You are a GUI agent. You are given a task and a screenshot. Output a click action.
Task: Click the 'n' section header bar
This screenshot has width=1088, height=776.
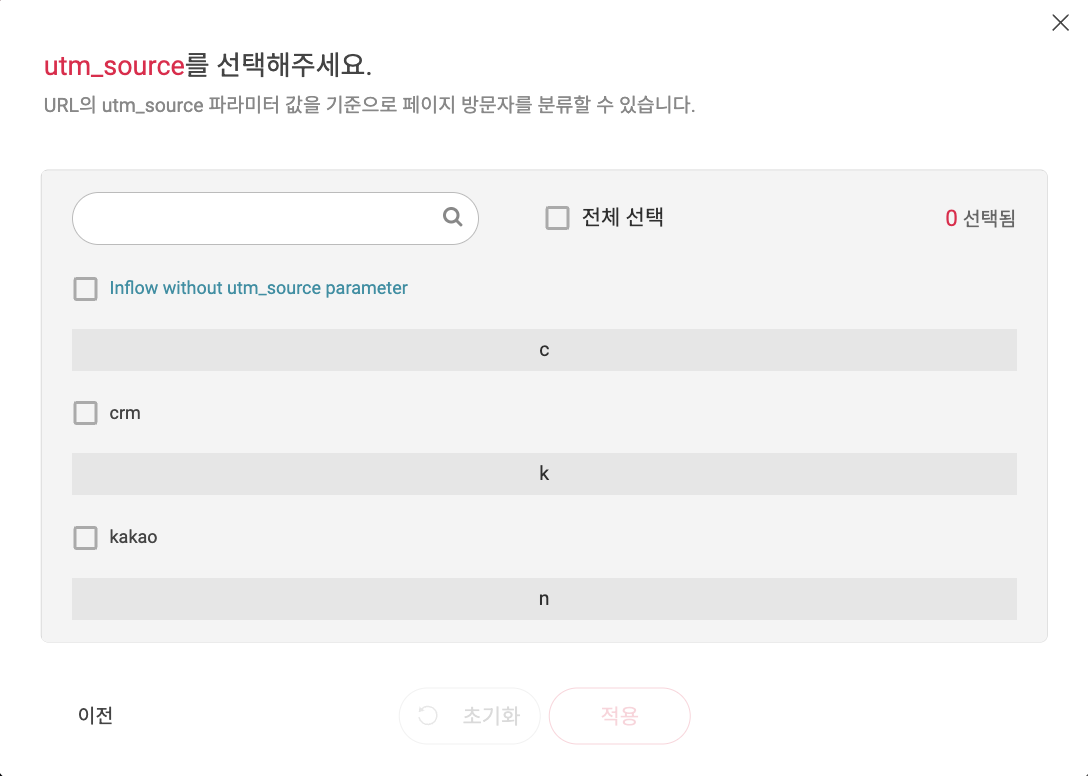[x=544, y=599]
